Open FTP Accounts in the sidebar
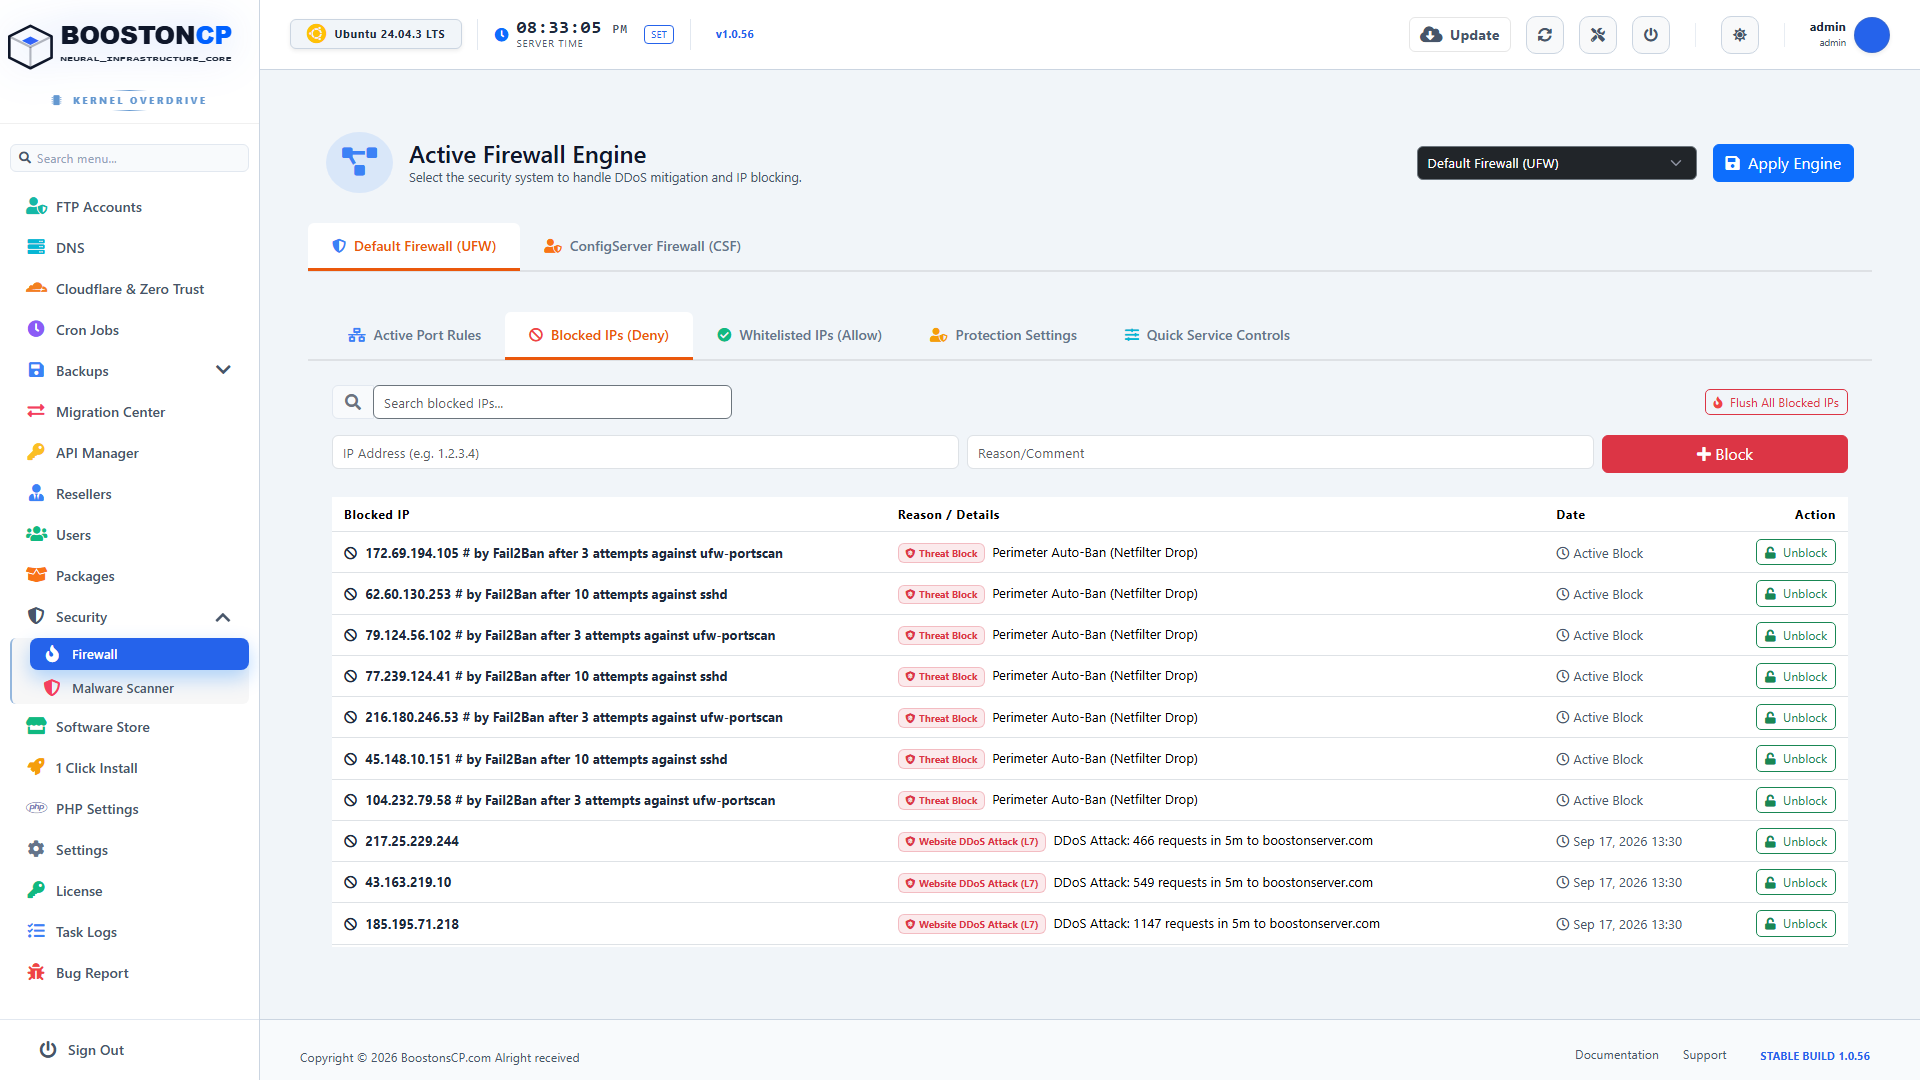 pyautogui.click(x=99, y=207)
